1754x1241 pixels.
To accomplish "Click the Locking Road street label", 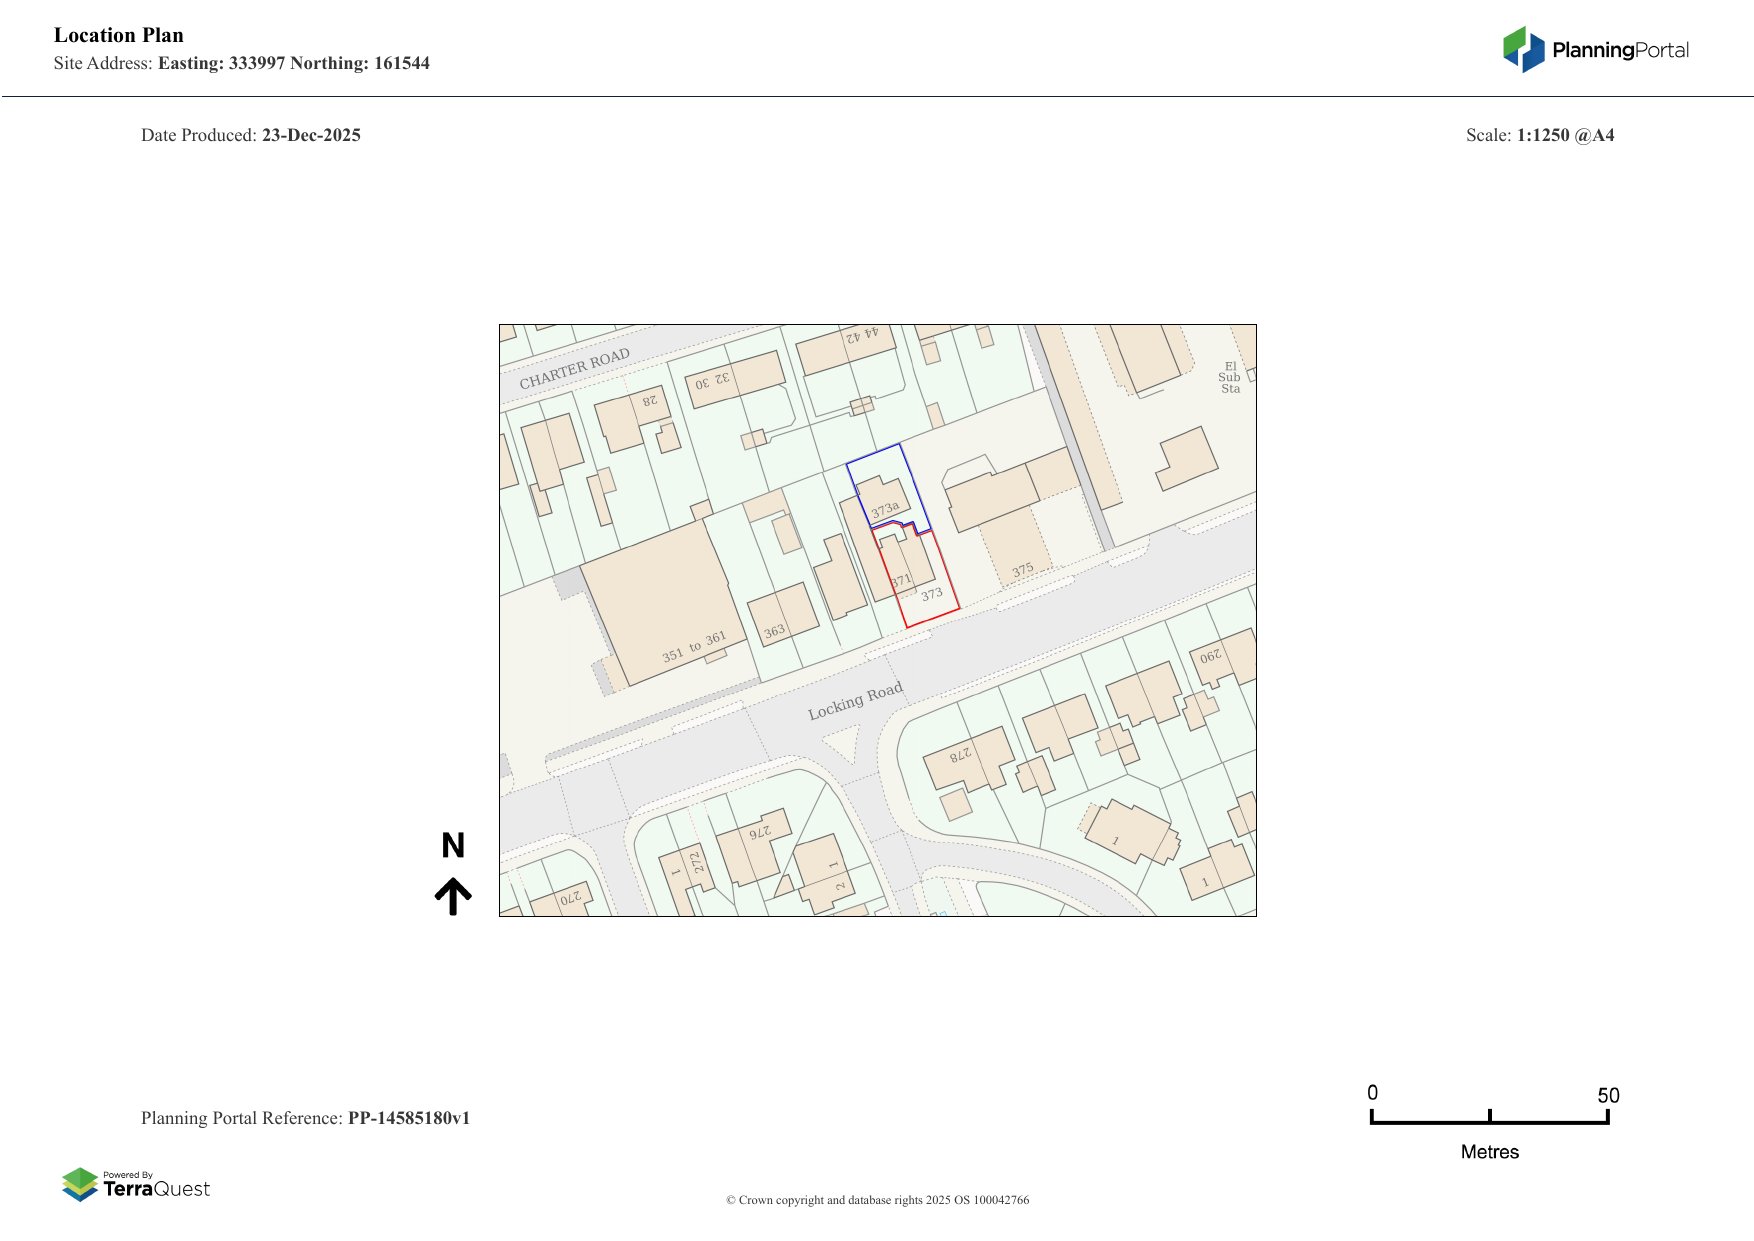I will (x=855, y=701).
